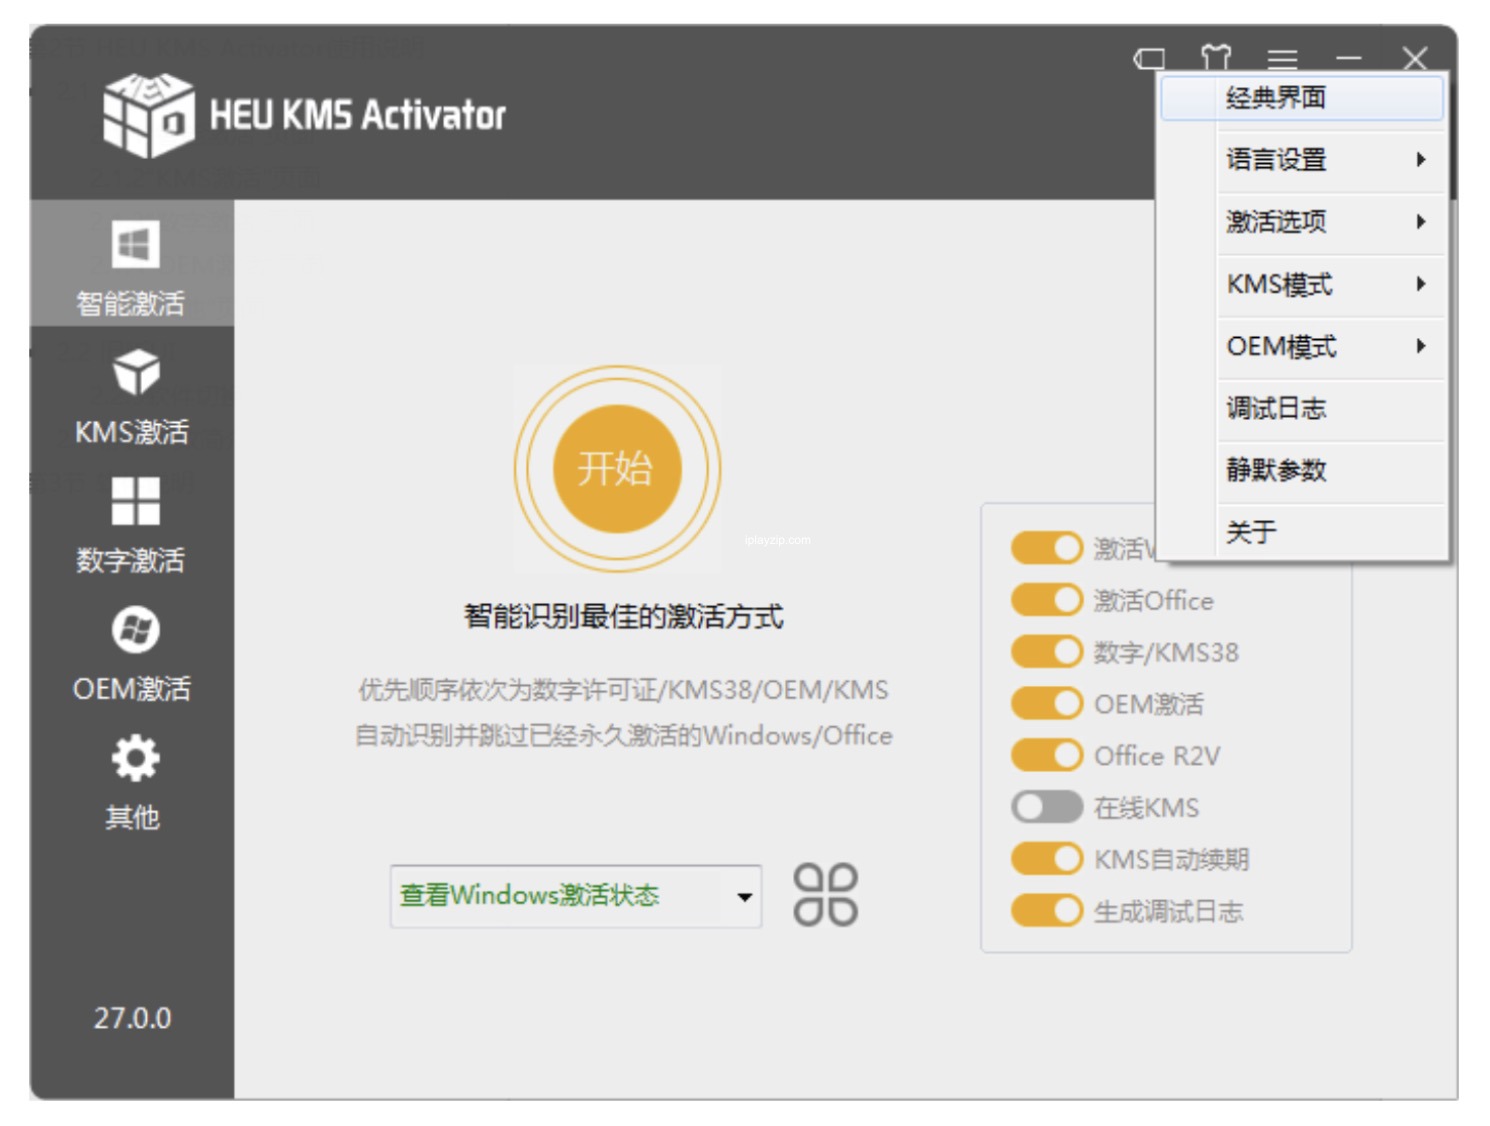
Task: Open the 其他 gear section
Action: click(x=132, y=782)
